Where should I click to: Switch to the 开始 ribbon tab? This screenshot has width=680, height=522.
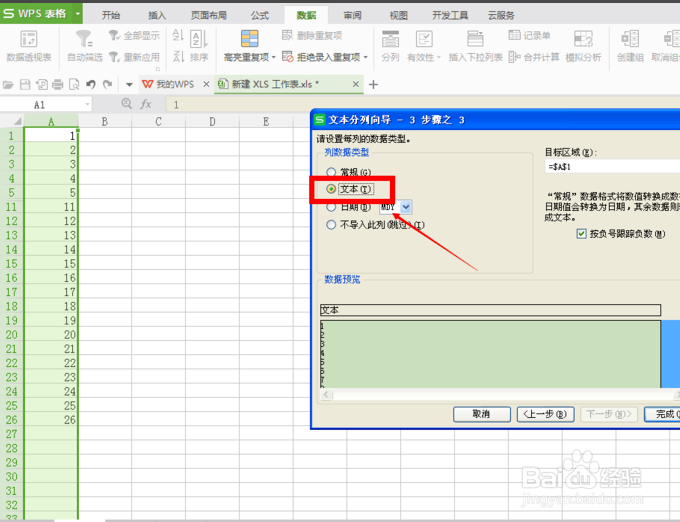[111, 16]
